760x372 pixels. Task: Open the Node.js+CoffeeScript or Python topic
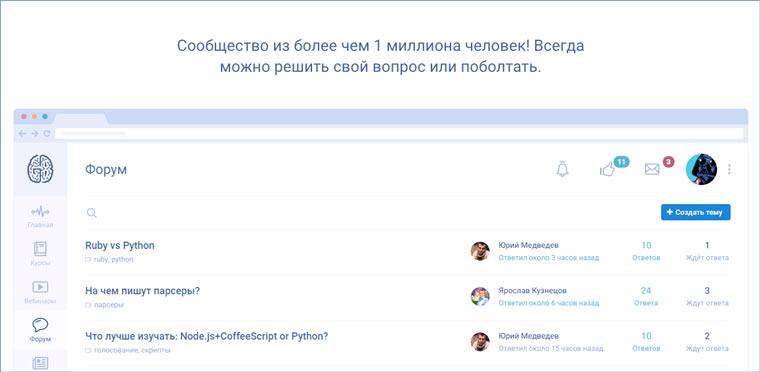click(206, 336)
